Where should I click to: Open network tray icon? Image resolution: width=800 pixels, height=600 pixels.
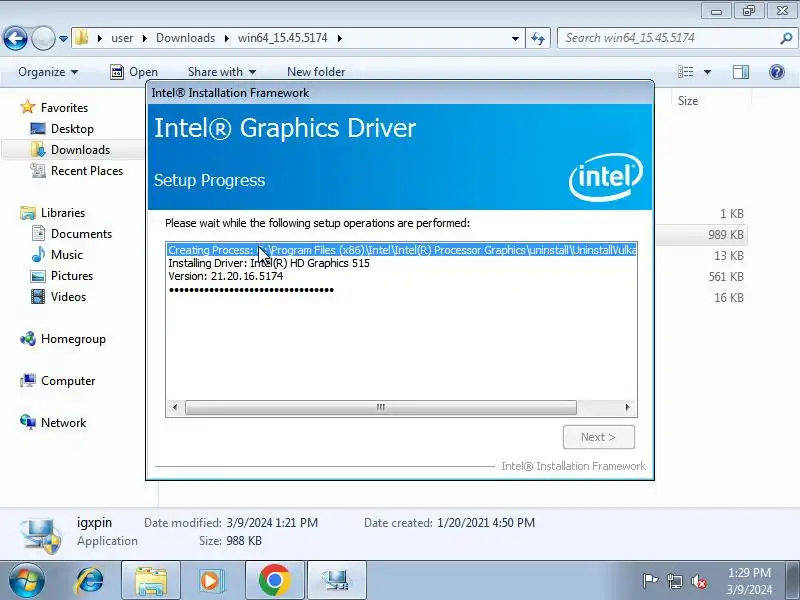click(675, 581)
